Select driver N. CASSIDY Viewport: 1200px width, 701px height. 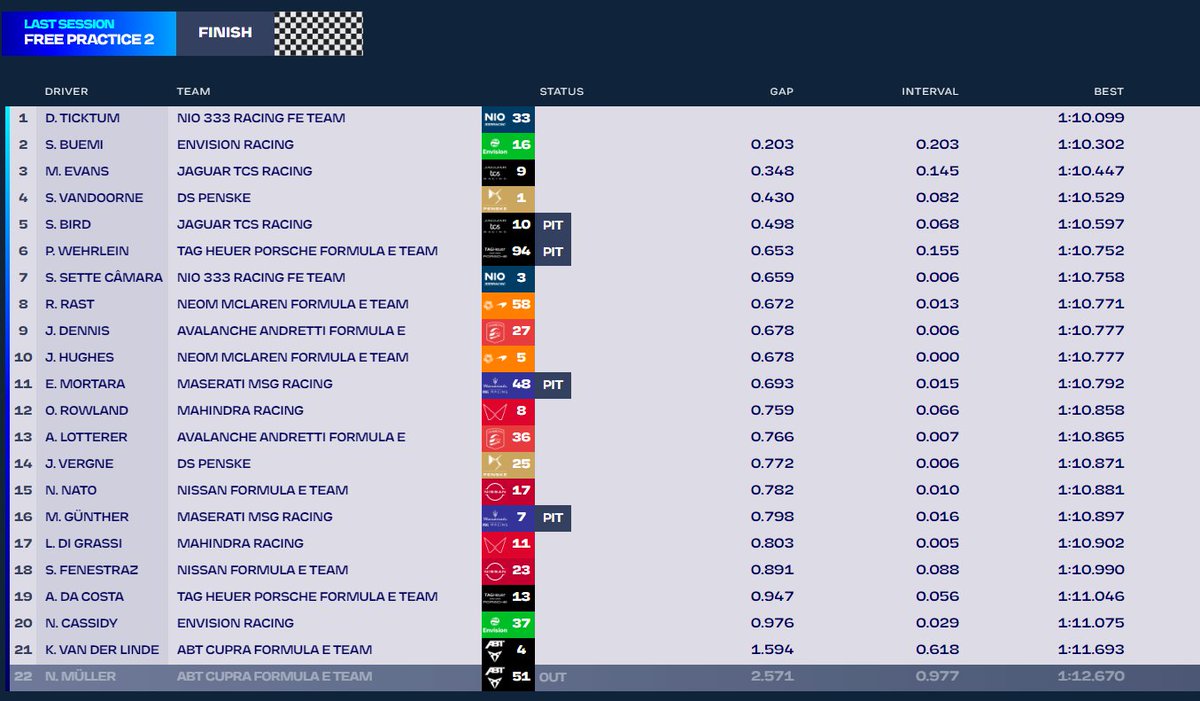[80, 623]
